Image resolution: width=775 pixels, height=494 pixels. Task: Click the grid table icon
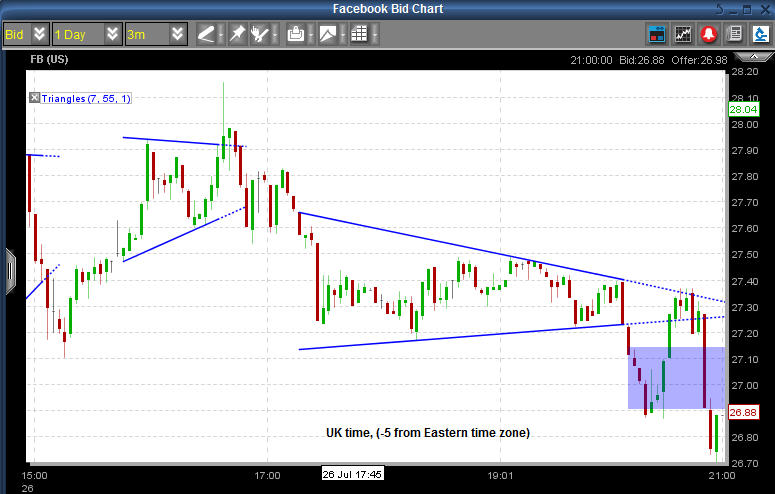[359, 34]
